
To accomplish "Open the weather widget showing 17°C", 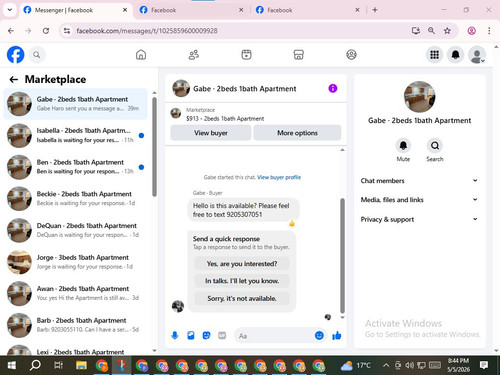I will 356,365.
